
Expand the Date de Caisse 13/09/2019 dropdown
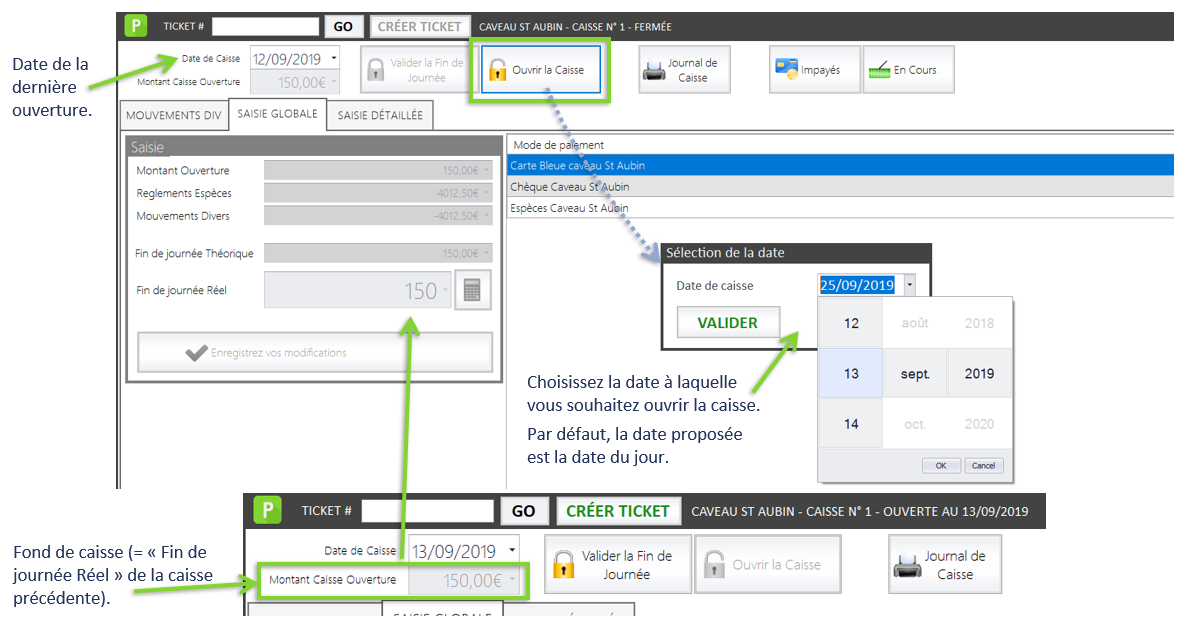click(512, 551)
